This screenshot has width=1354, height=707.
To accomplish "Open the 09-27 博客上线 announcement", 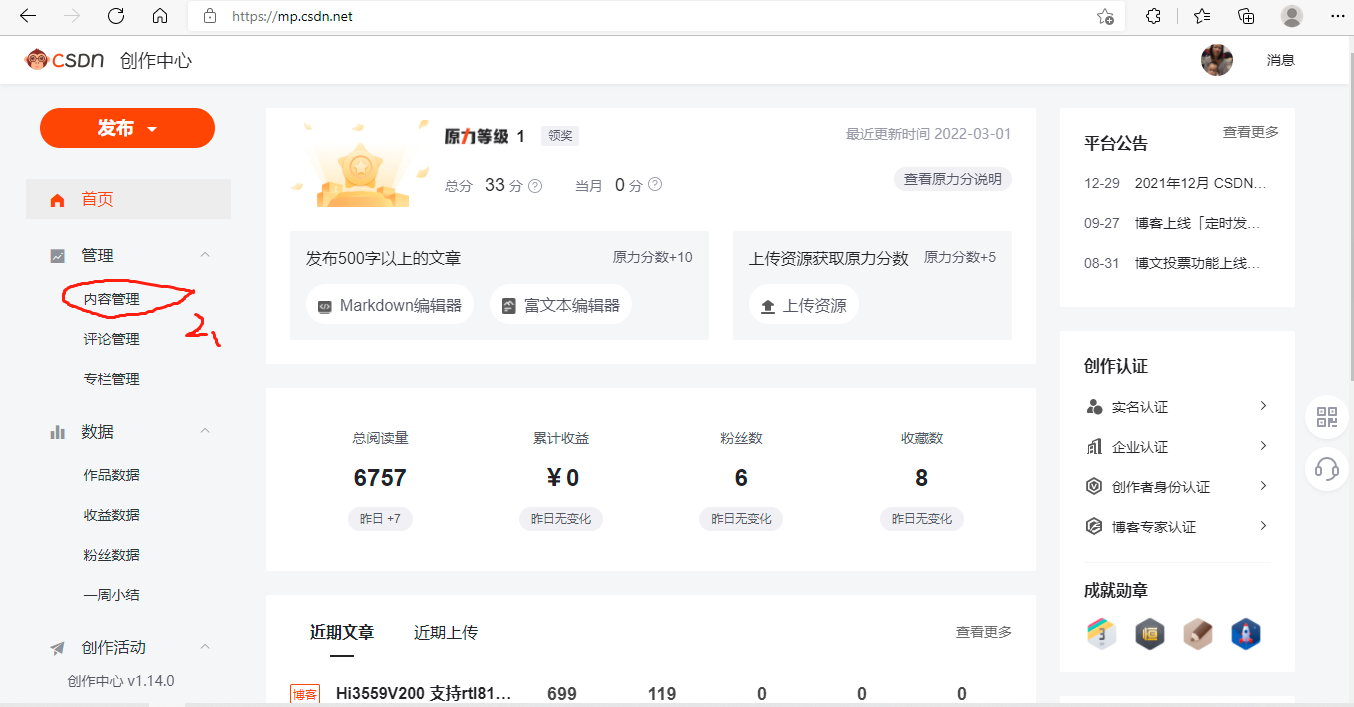I will [x=1173, y=223].
